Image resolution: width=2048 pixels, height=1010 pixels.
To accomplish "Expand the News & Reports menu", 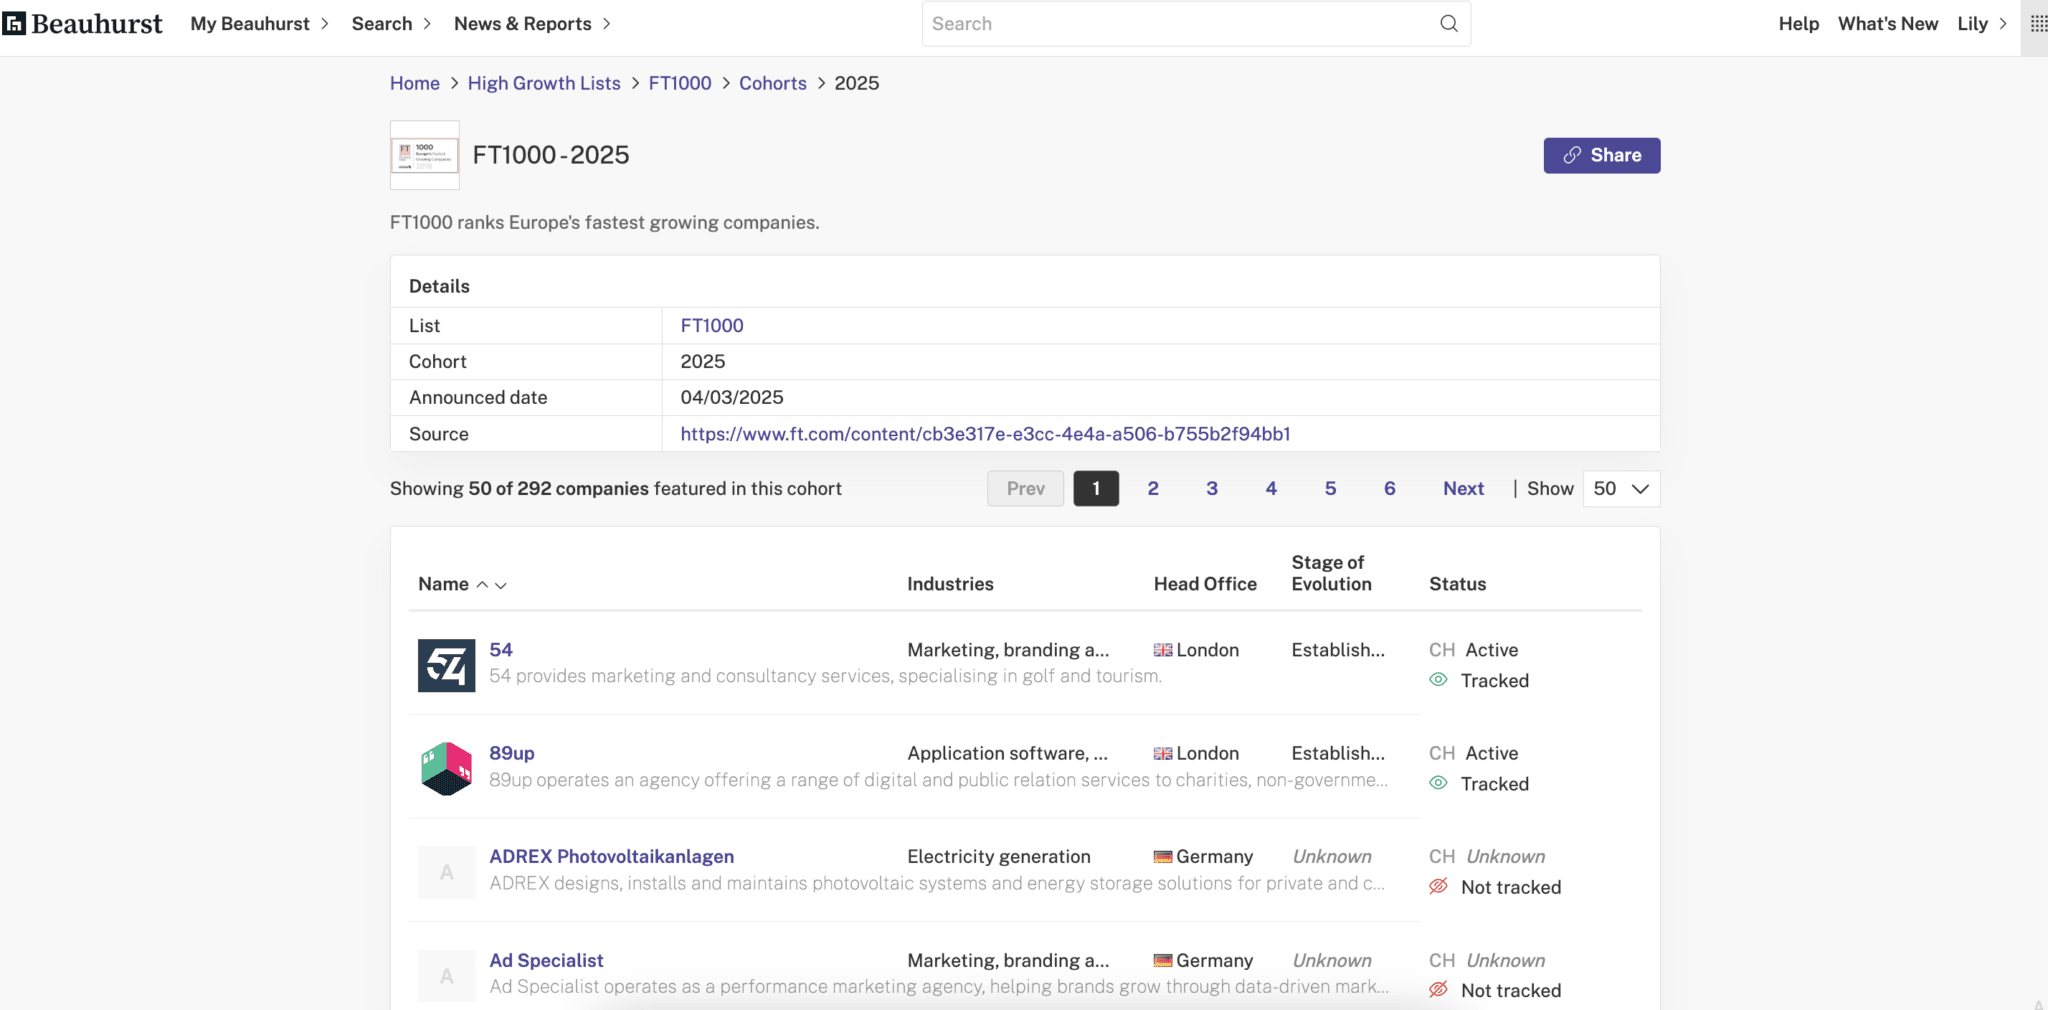I will [x=532, y=24].
